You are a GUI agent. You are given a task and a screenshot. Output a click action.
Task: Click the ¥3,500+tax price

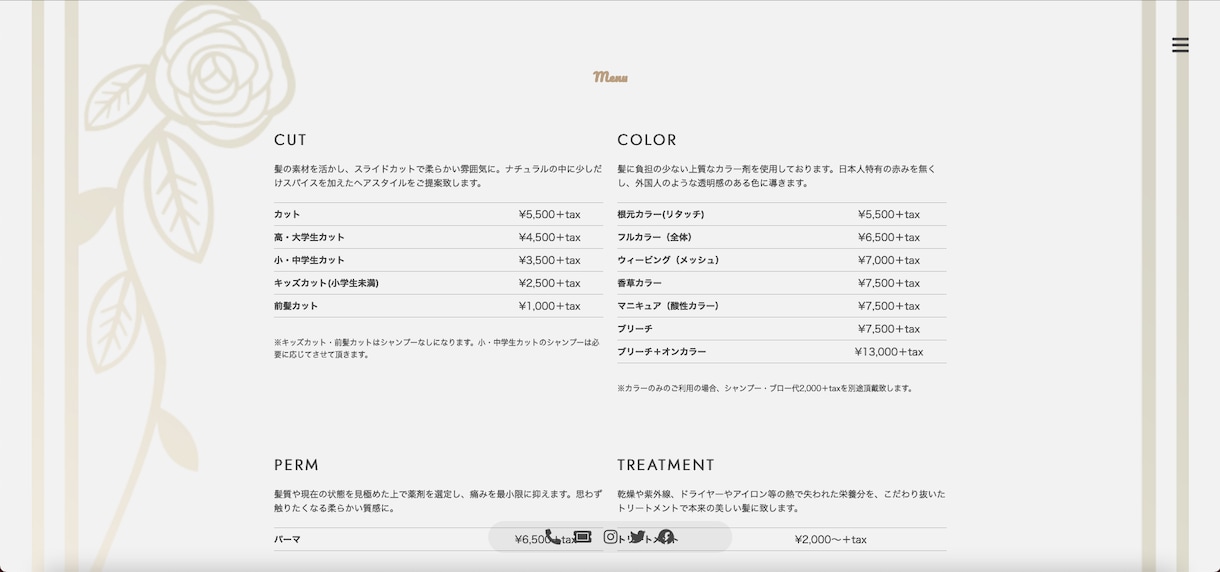click(x=549, y=260)
